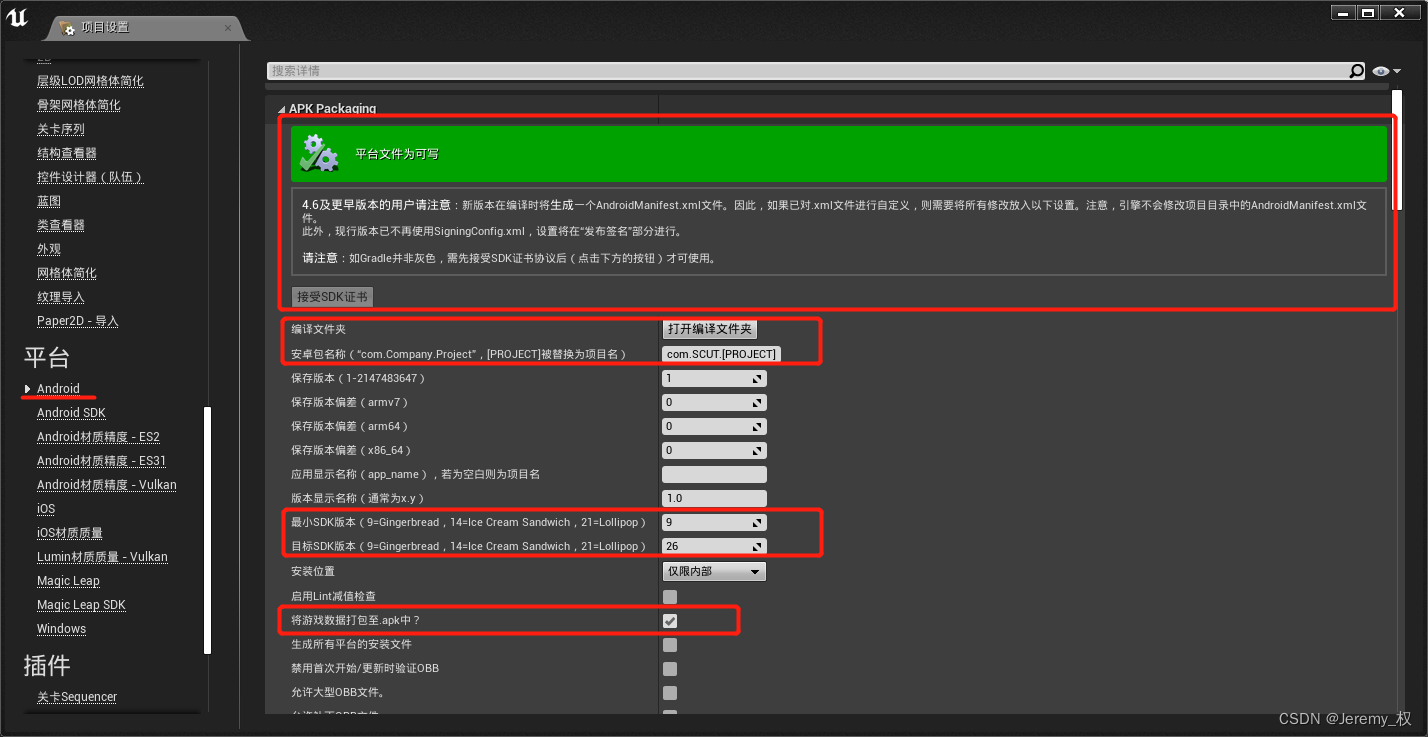This screenshot has width=1428, height=737.
Task: Click spinner arrow of 保存版本偏差 (x86_64) field
Action: pyautogui.click(x=758, y=450)
